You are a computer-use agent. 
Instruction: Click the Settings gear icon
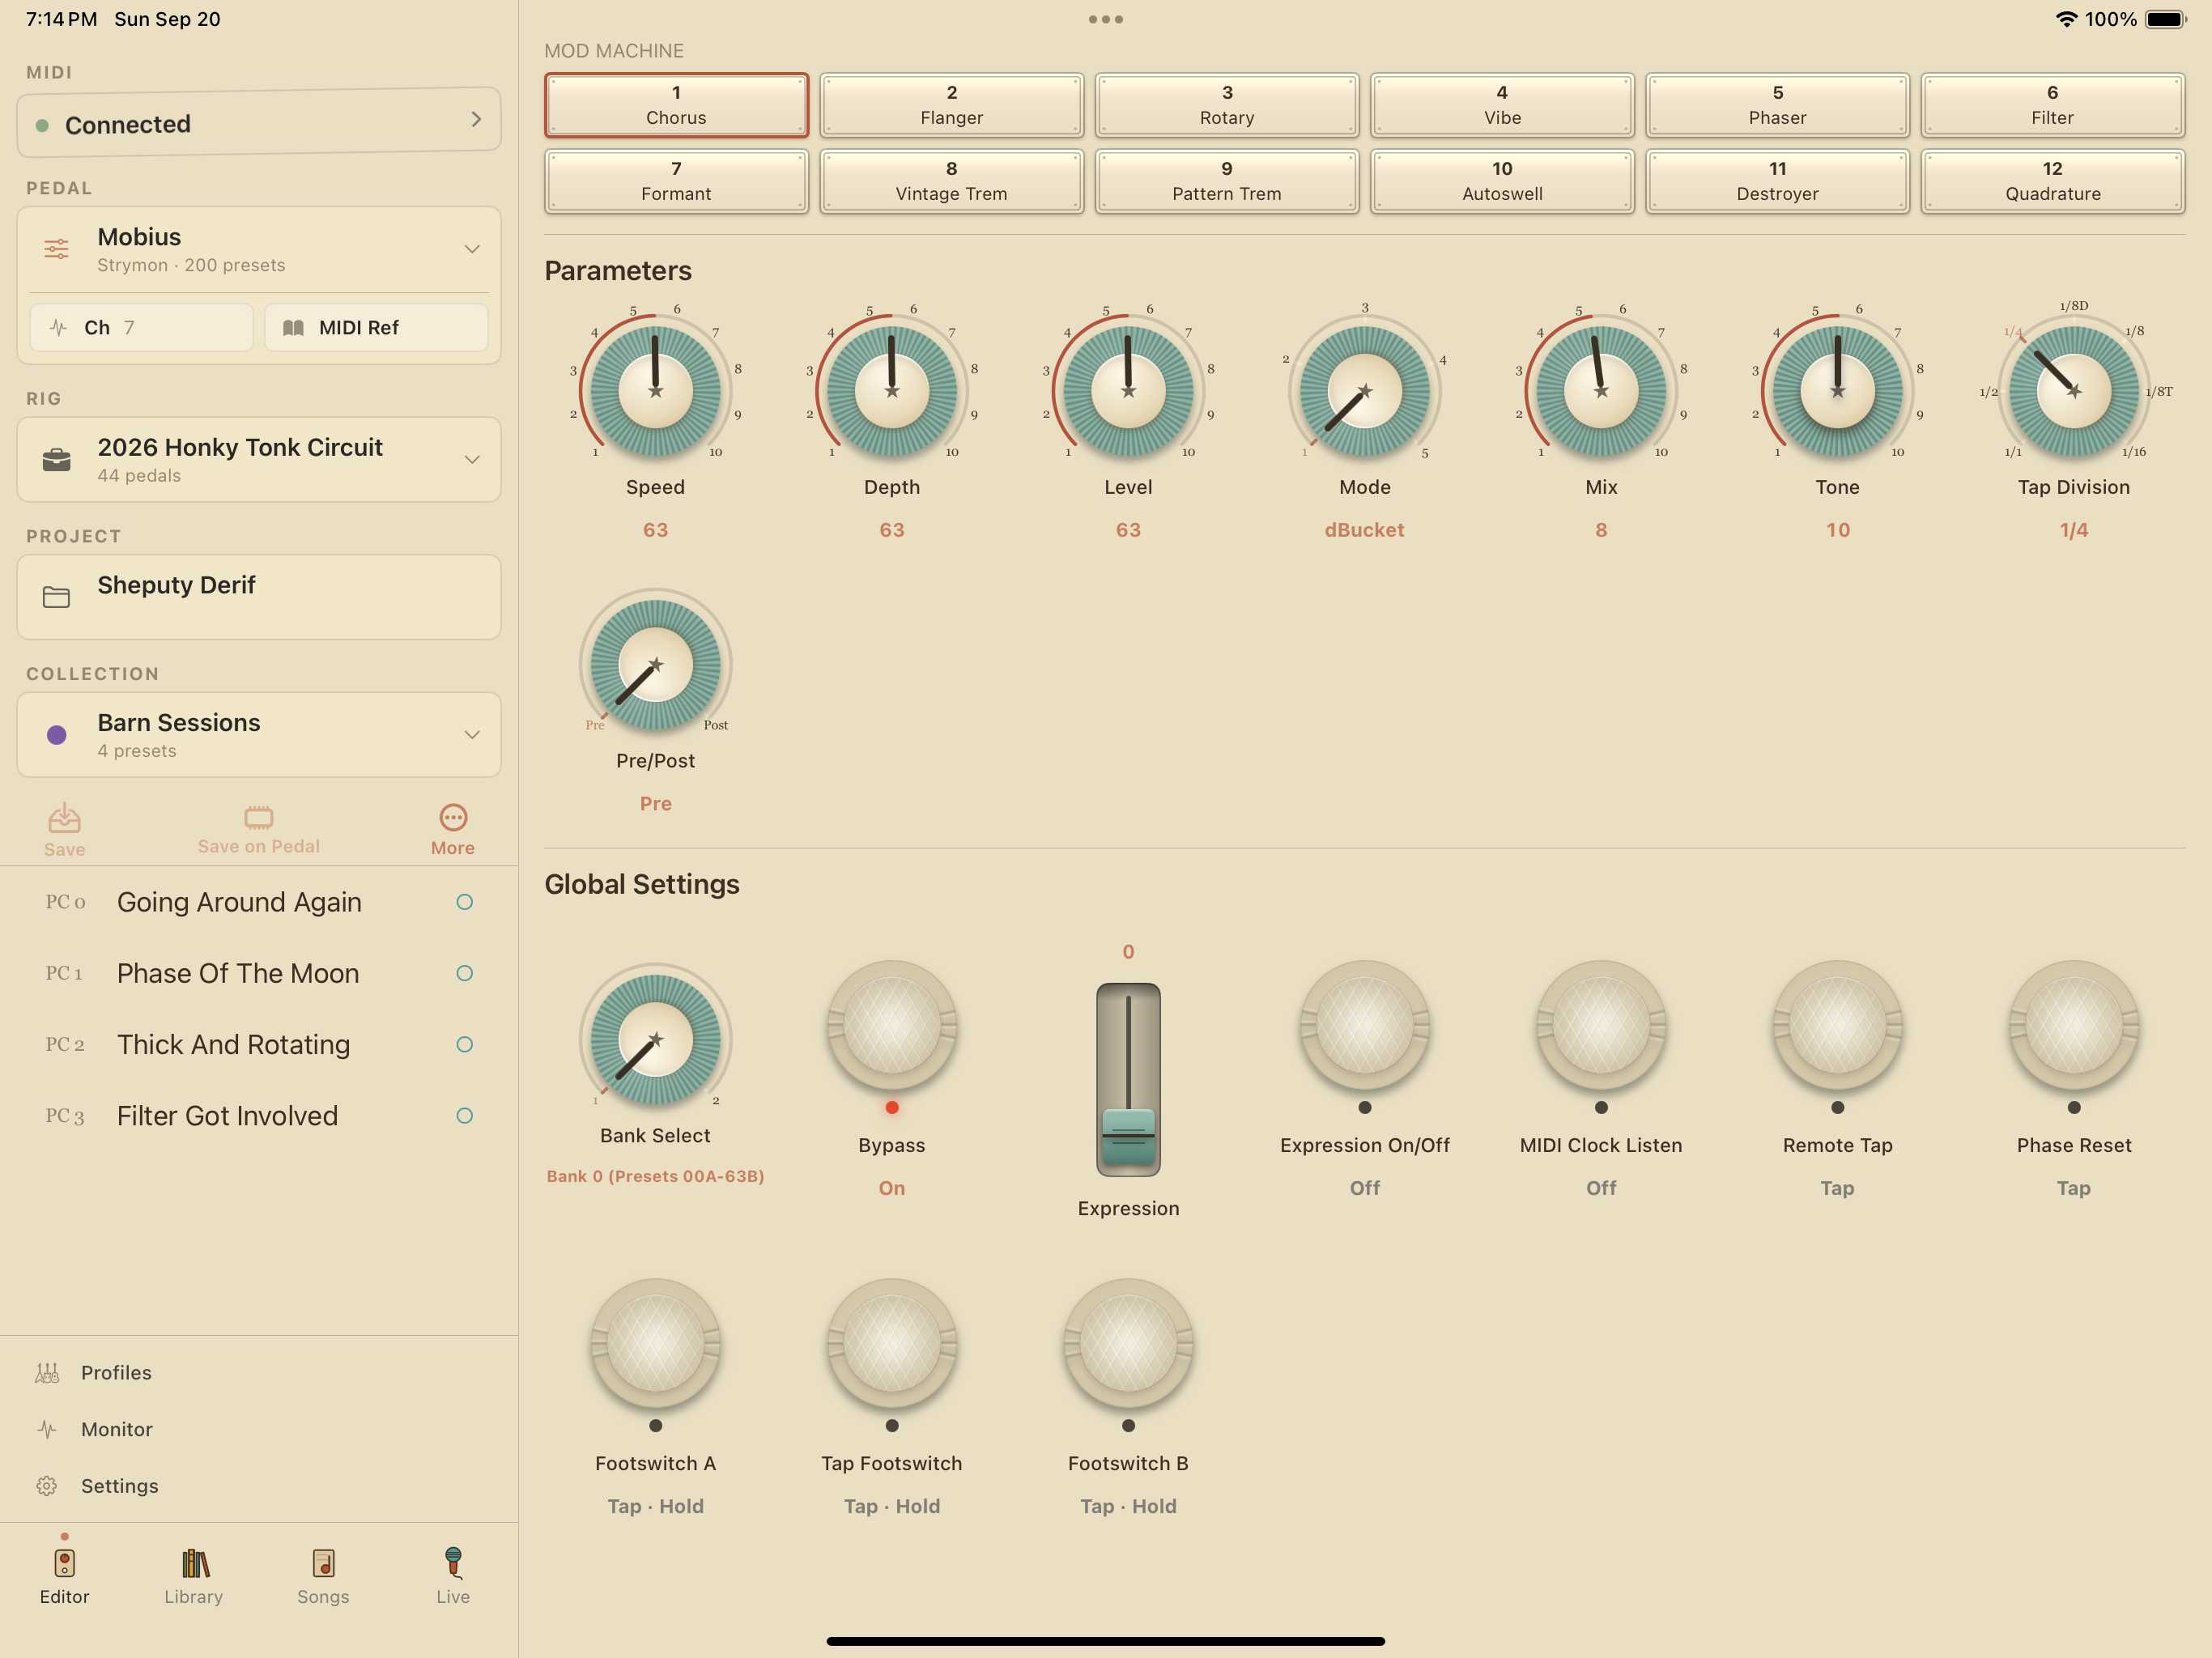click(x=47, y=1485)
